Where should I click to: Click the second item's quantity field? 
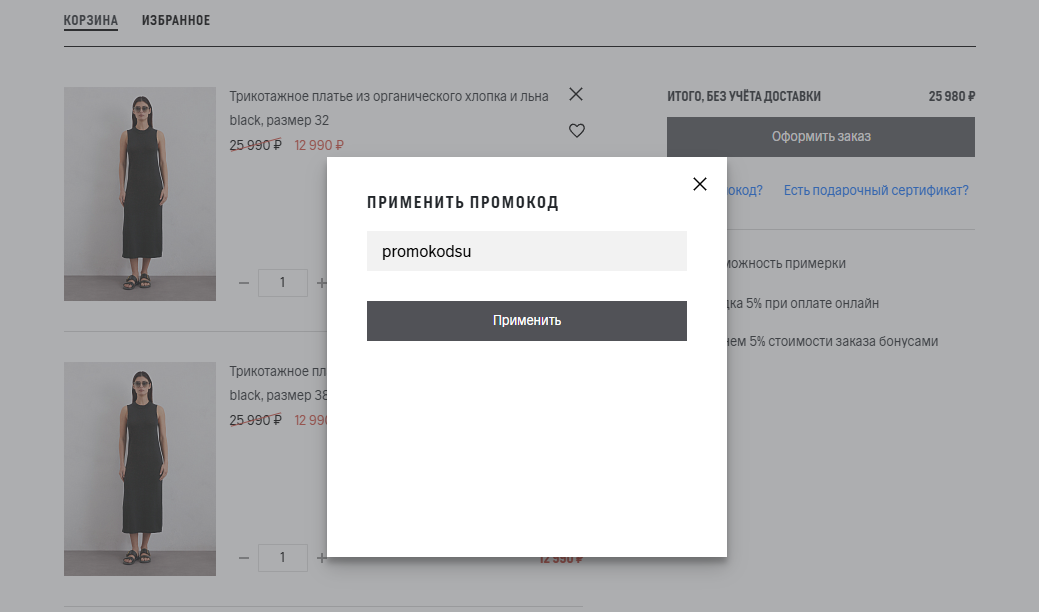tap(282, 557)
